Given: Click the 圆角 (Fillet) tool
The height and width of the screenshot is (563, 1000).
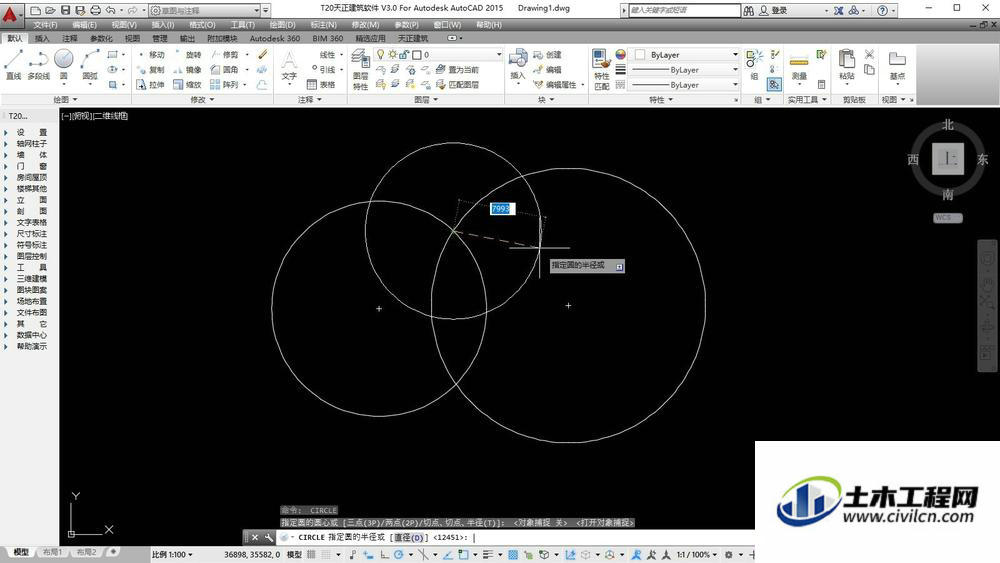Looking at the screenshot, I should [x=224, y=69].
